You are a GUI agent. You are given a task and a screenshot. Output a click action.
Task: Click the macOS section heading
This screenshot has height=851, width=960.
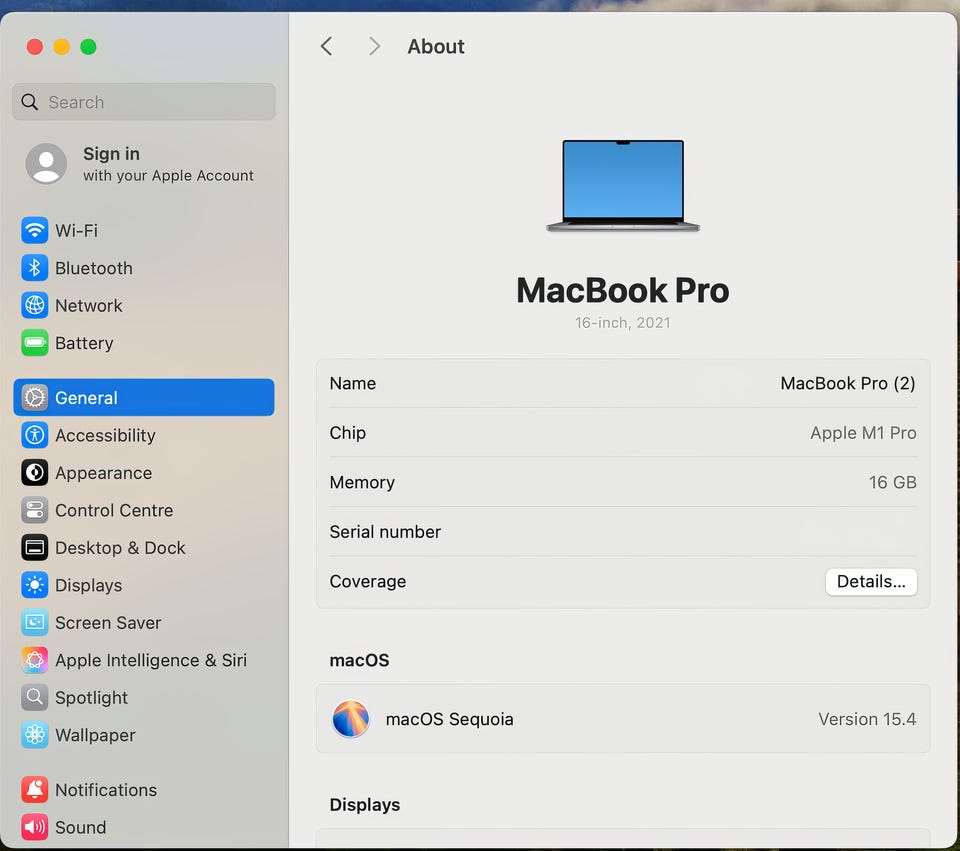tap(359, 660)
